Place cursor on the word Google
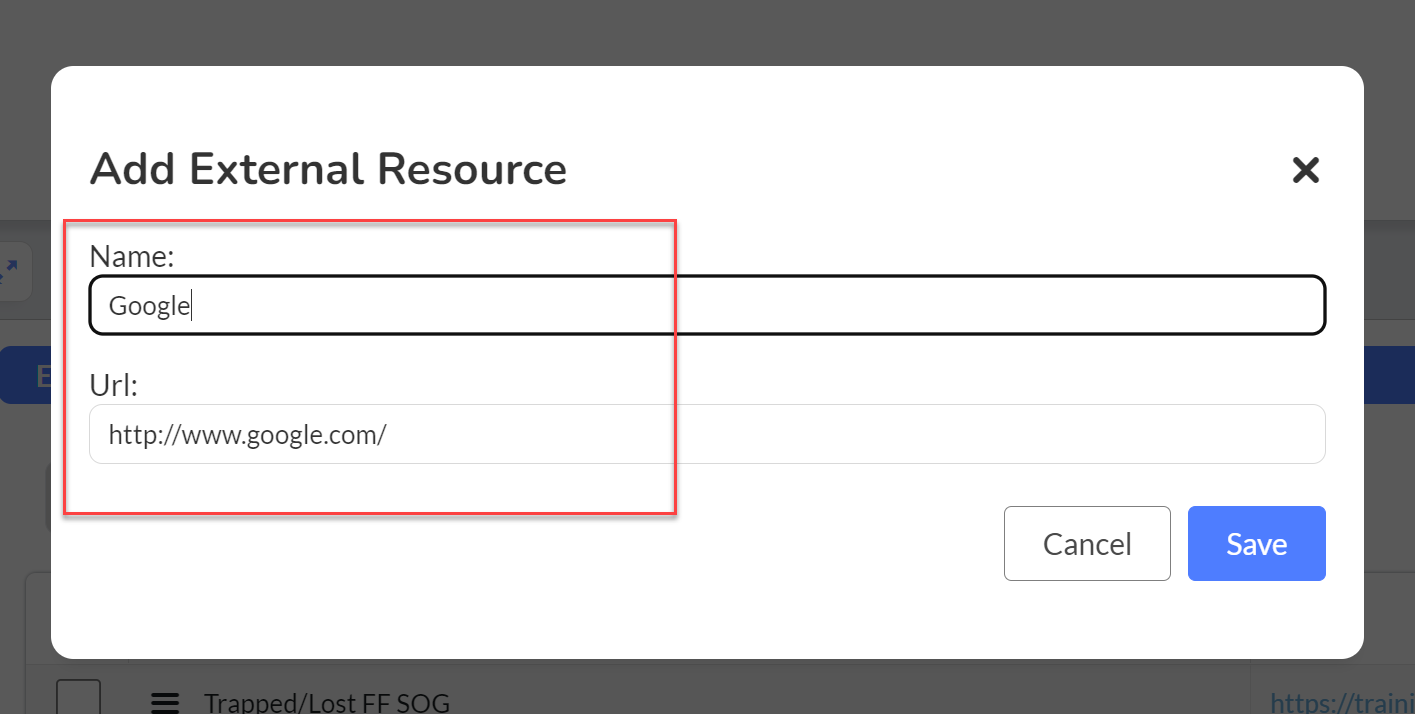This screenshot has height=714, width=1415. (149, 306)
